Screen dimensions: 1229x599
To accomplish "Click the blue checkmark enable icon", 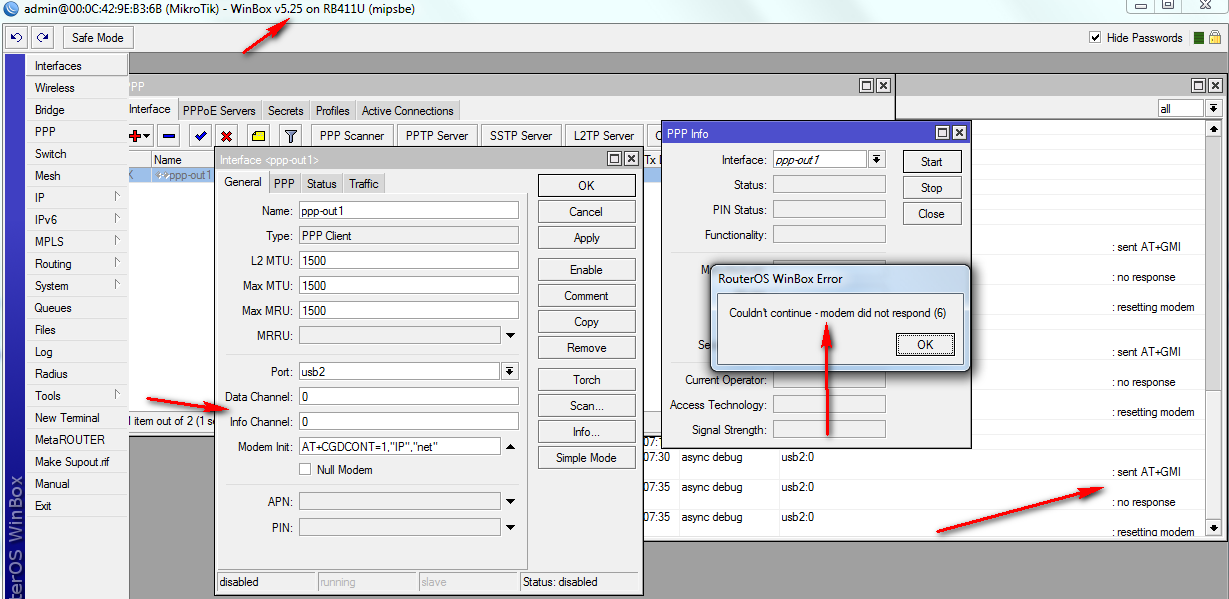I will 200,136.
